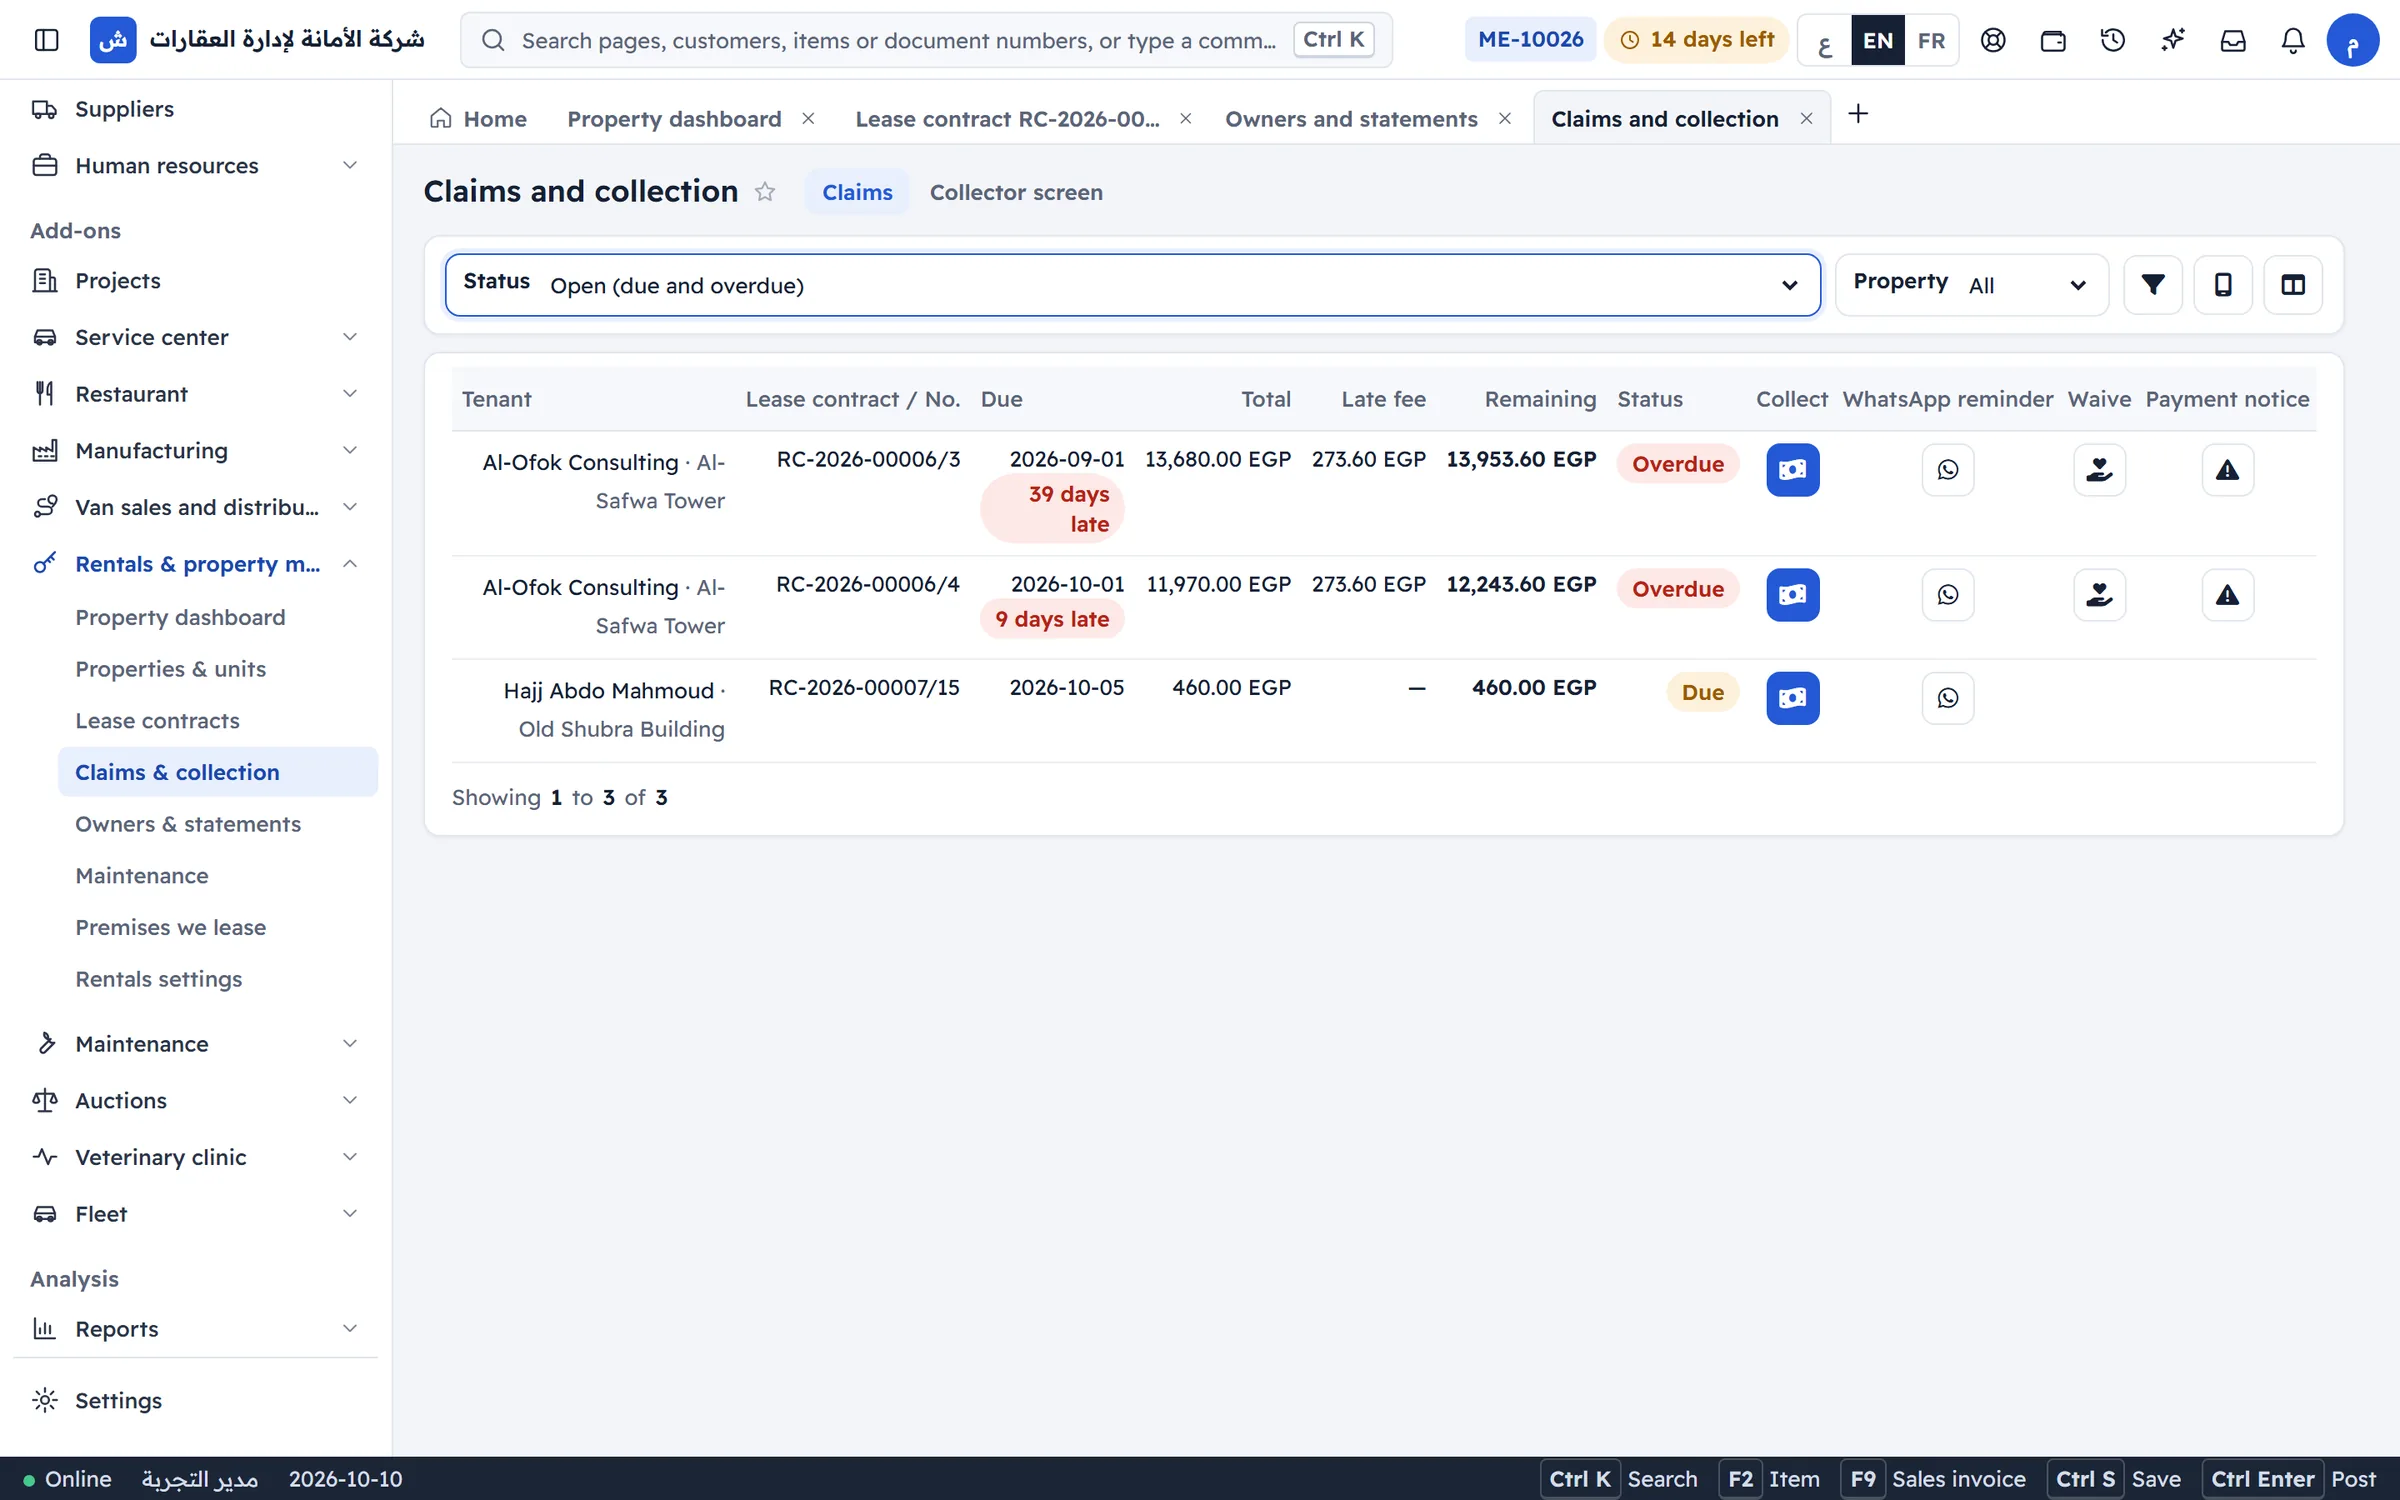The image size is (2400, 1500).
Task: Collect payment from Hajj Abdo Mahmoud
Action: point(1792,698)
